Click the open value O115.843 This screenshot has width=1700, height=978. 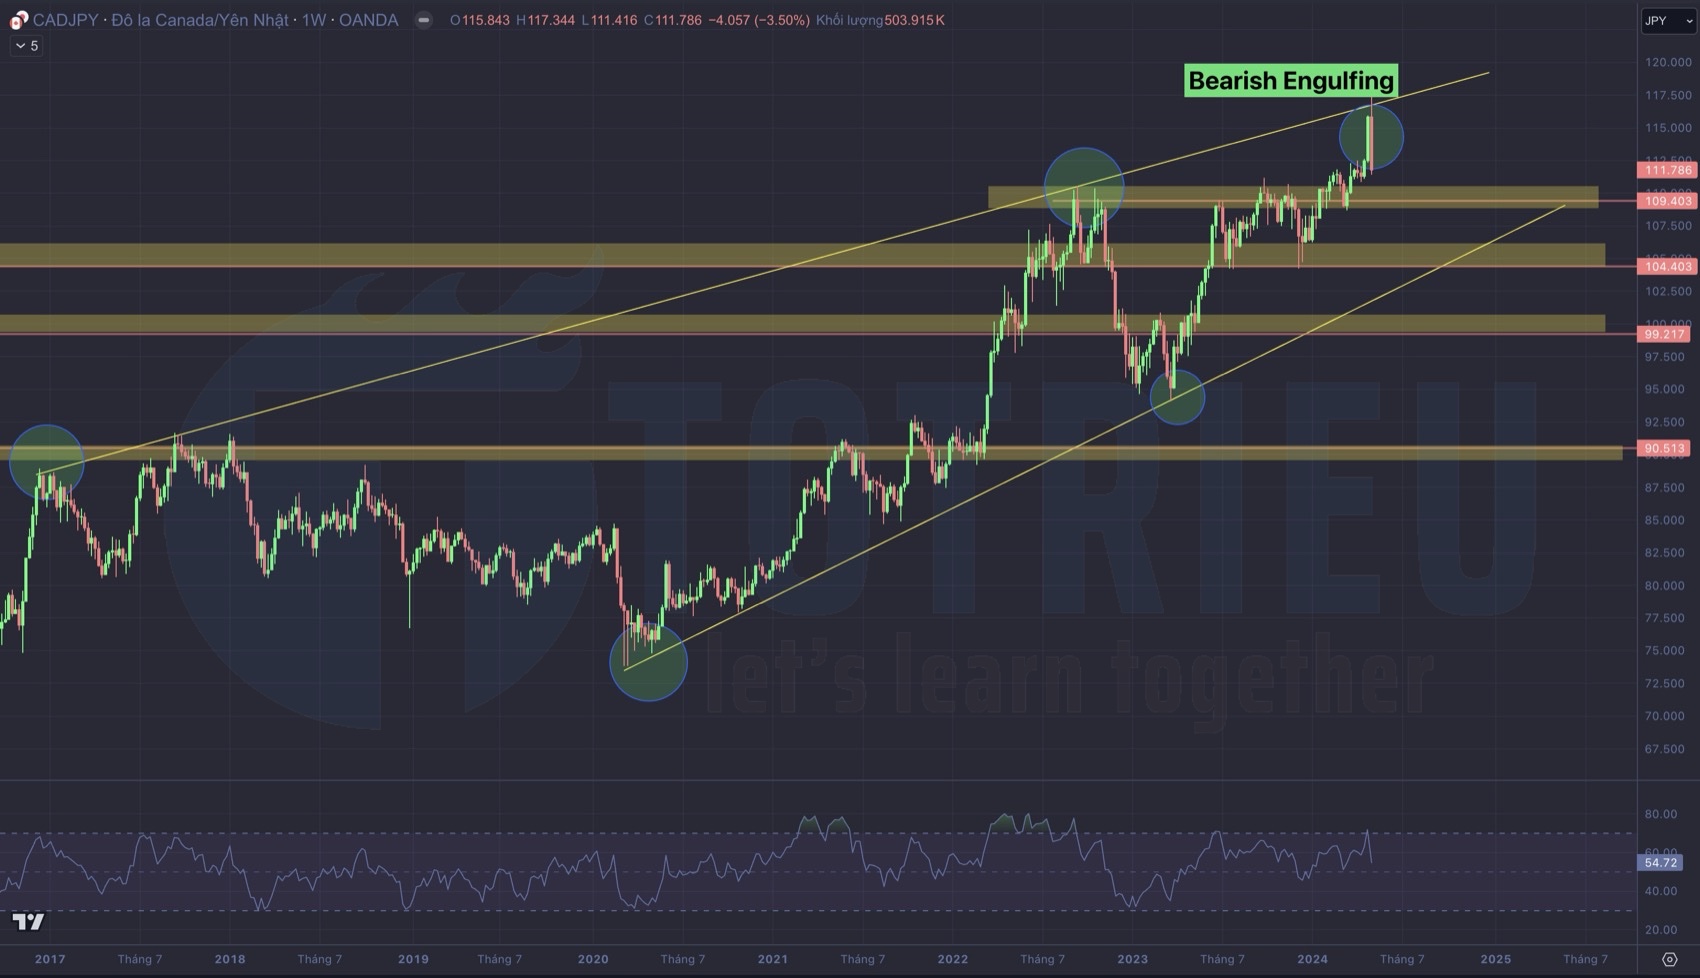(x=480, y=20)
